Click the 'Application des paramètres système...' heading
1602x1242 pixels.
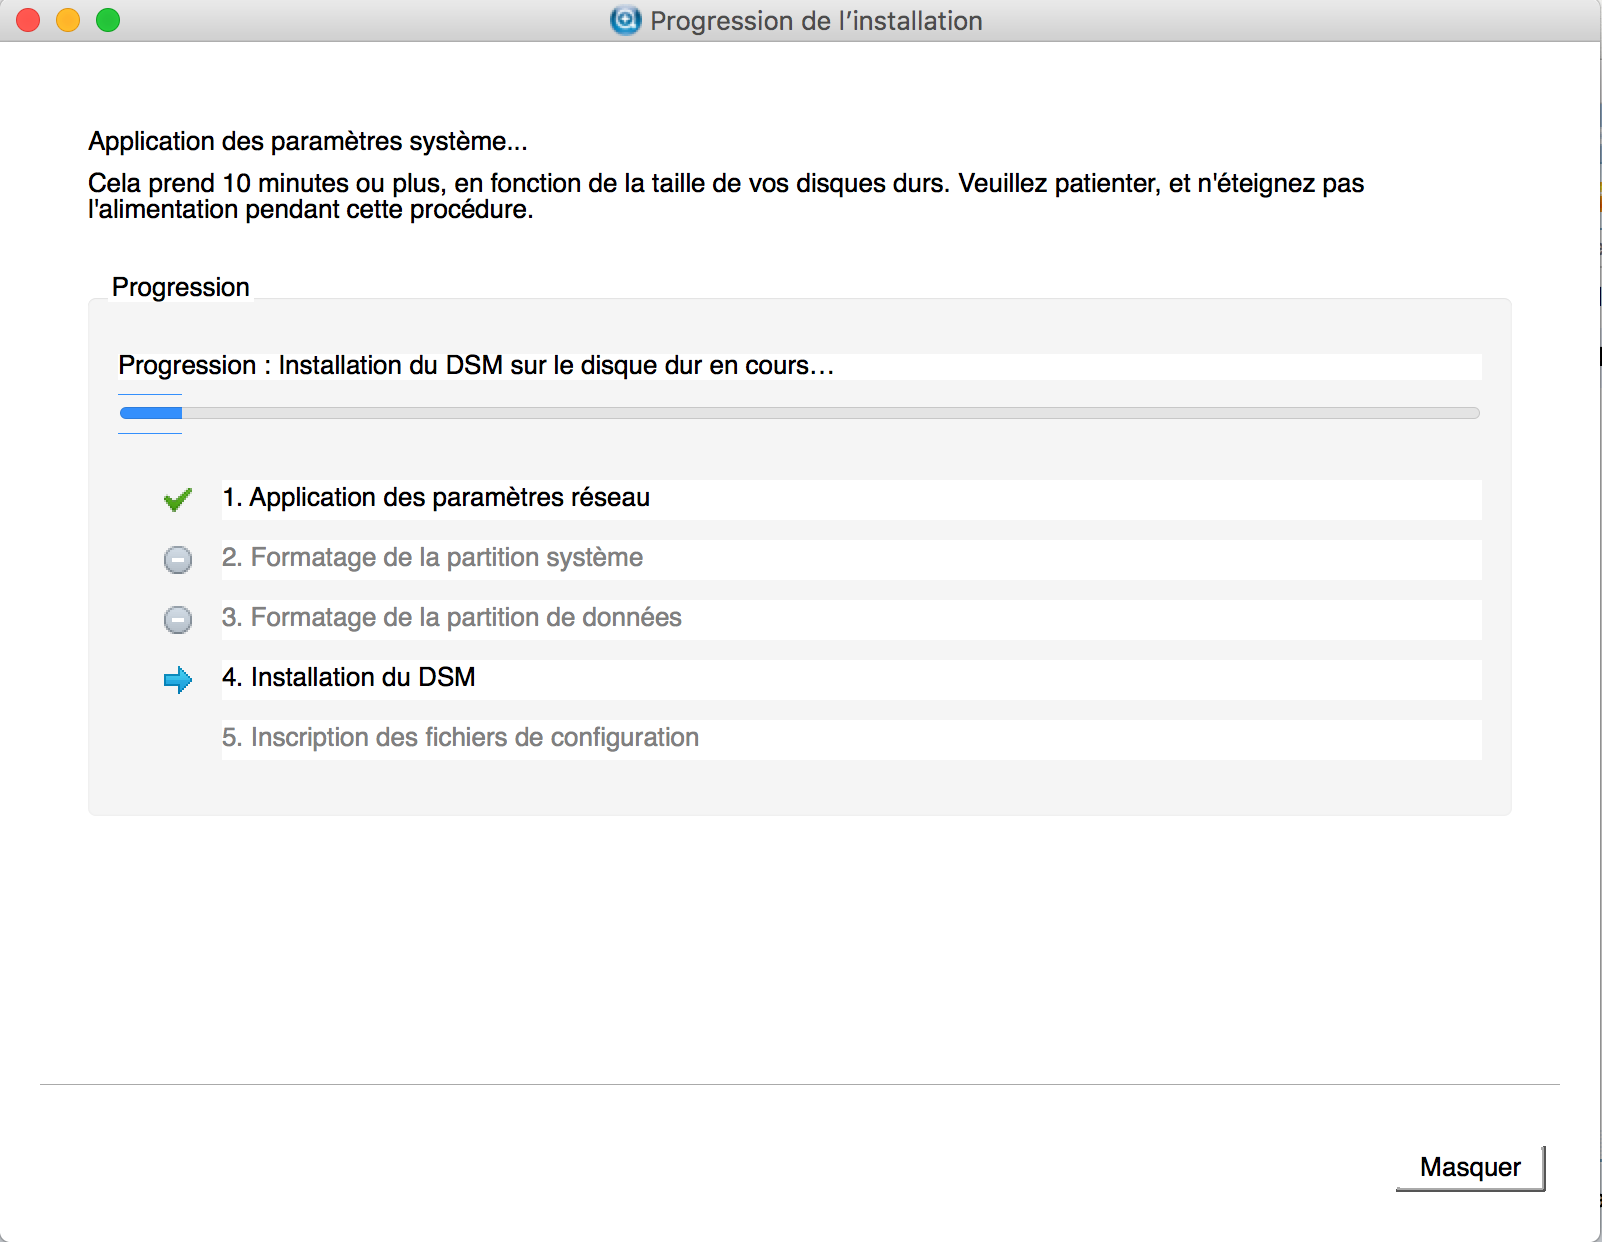(x=308, y=141)
